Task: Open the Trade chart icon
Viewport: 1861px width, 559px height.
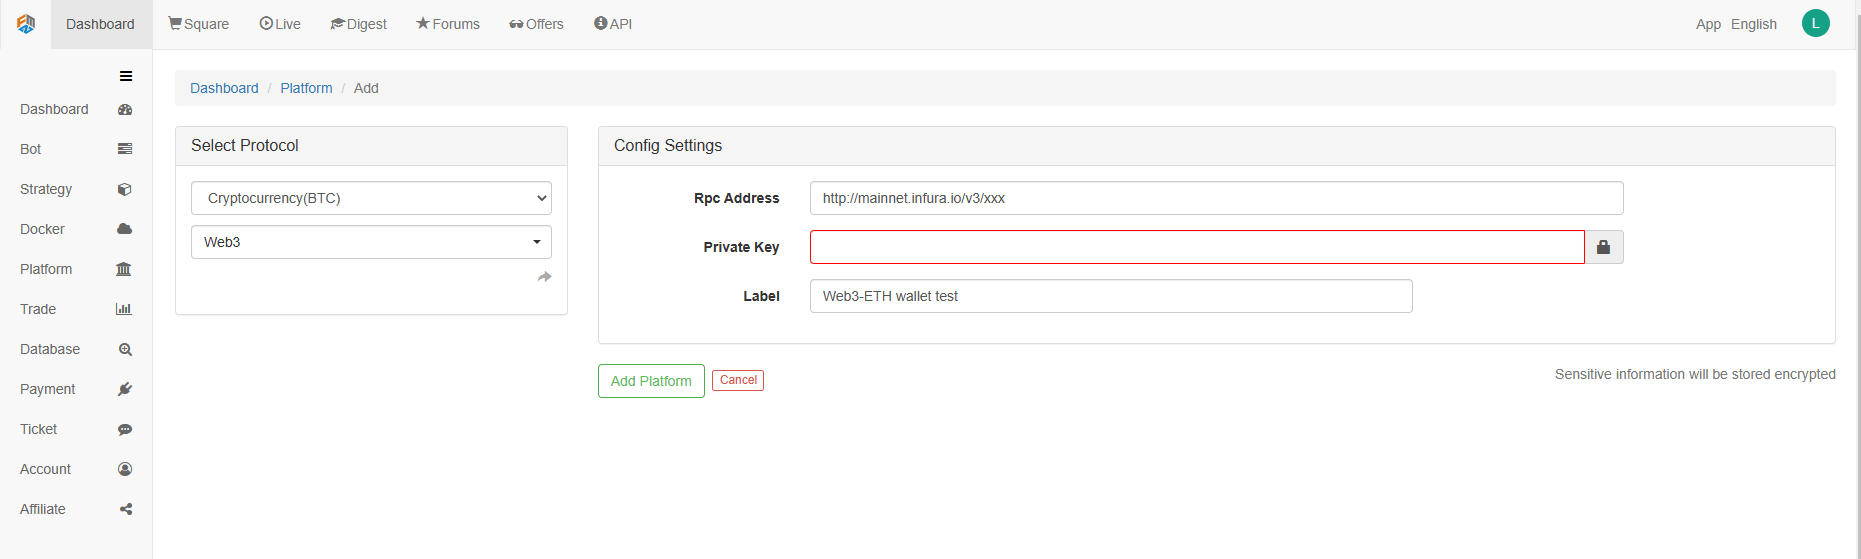Action: point(124,309)
